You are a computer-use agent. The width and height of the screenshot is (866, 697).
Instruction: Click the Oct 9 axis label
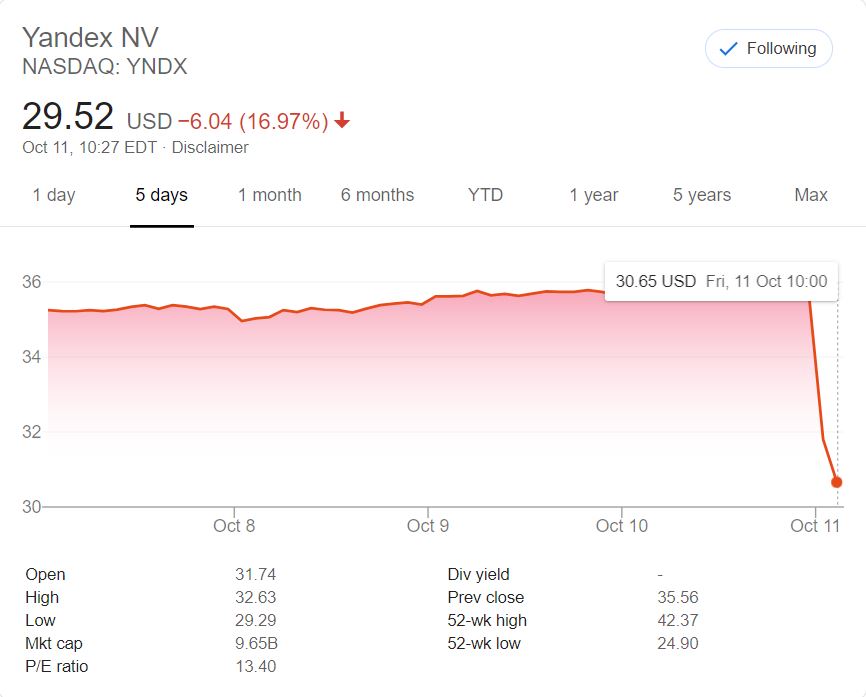point(428,526)
